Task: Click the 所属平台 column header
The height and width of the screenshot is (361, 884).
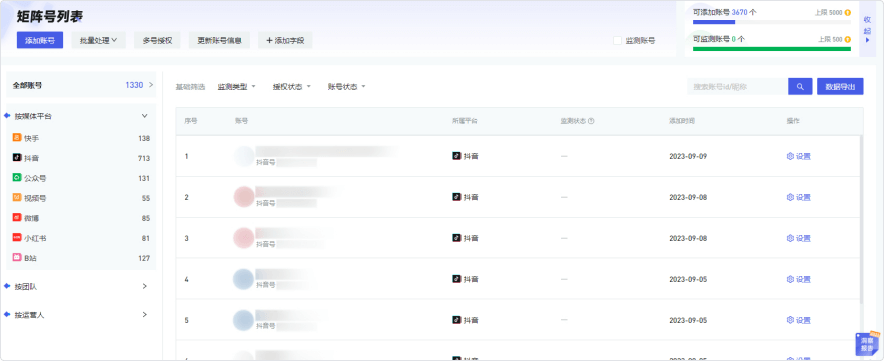Action: click(465, 121)
